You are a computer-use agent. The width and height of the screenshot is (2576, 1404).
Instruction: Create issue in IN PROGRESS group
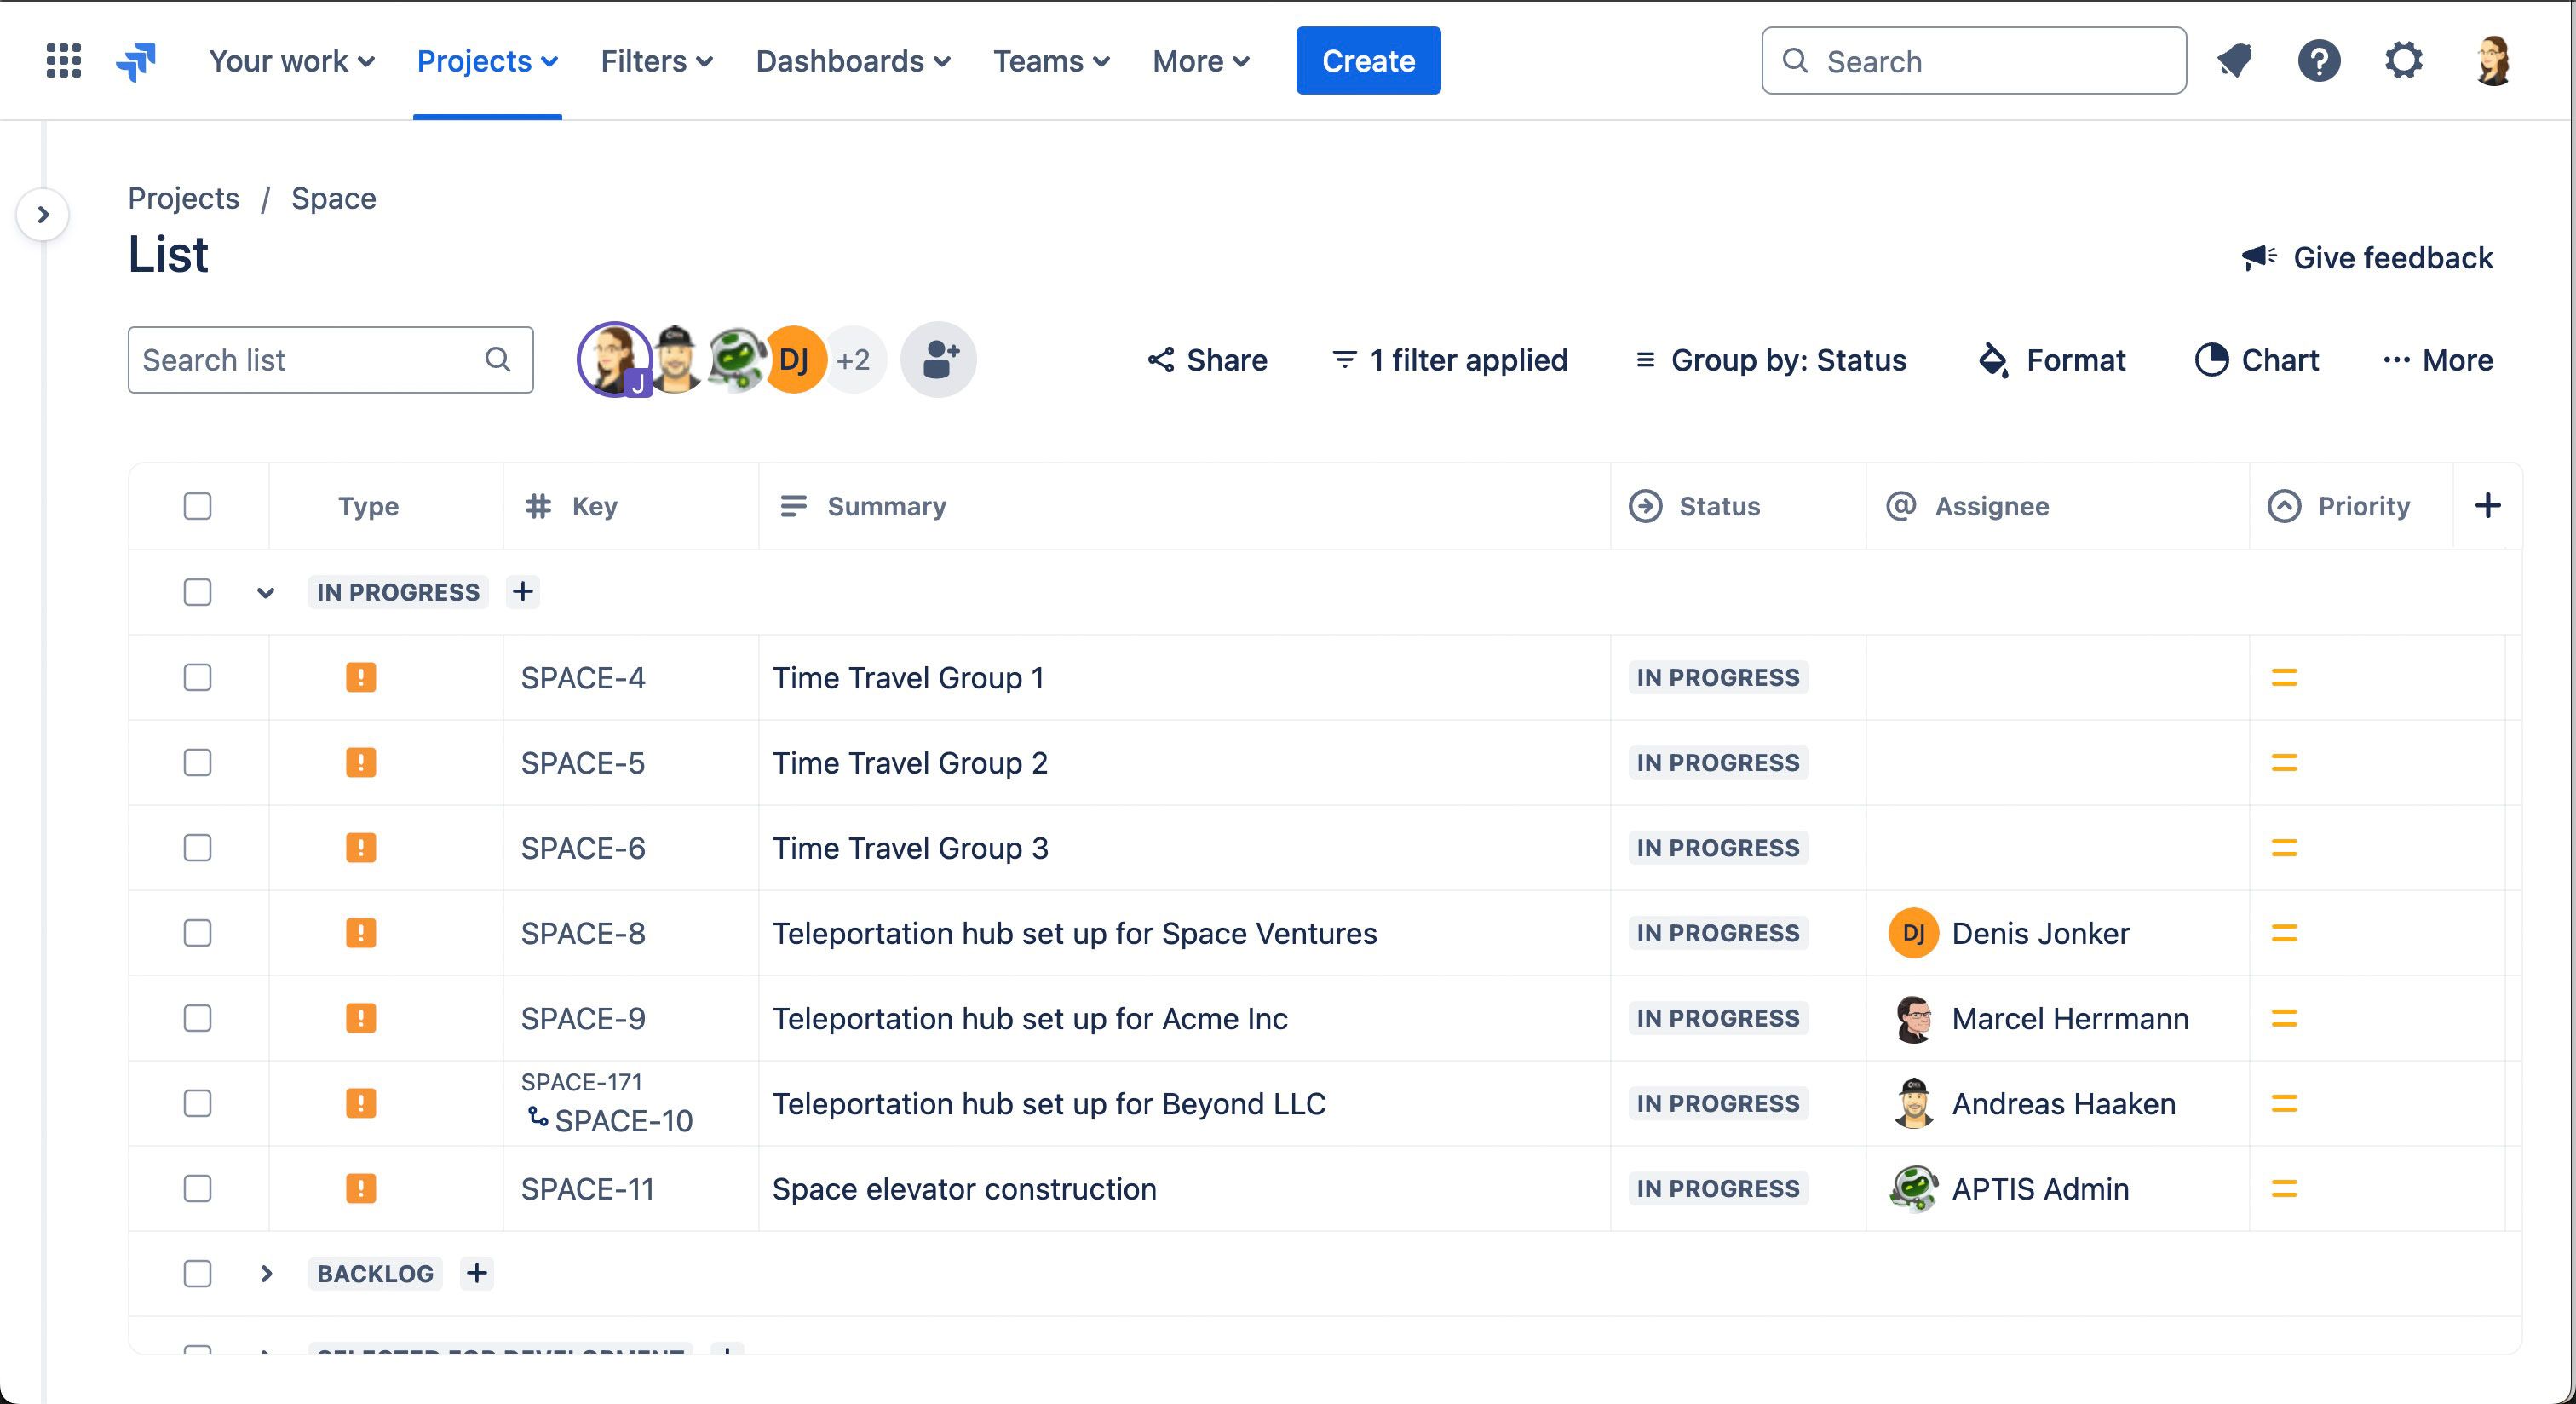pyautogui.click(x=523, y=592)
